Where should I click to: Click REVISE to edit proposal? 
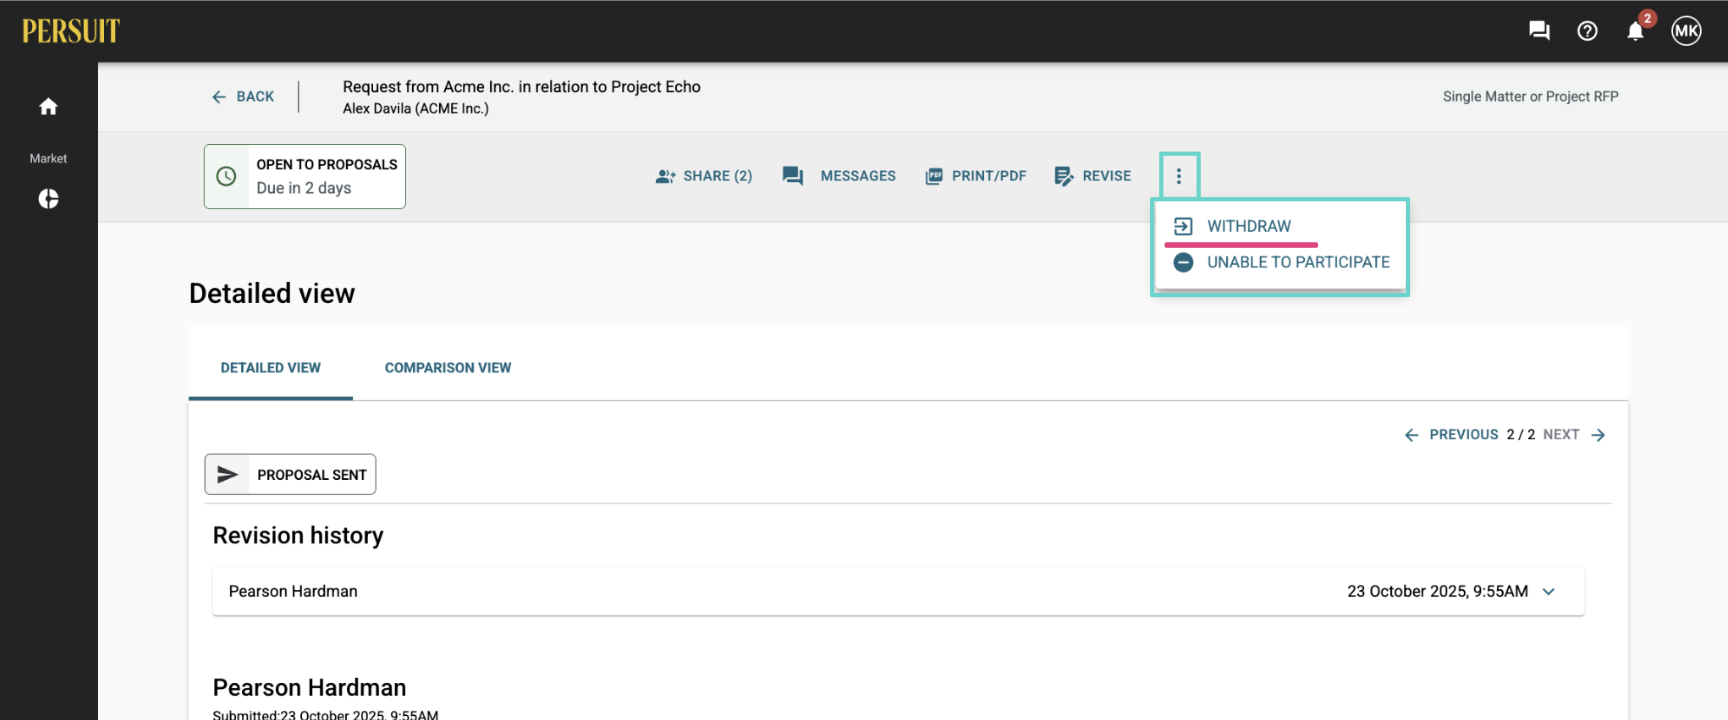[x=1093, y=176]
